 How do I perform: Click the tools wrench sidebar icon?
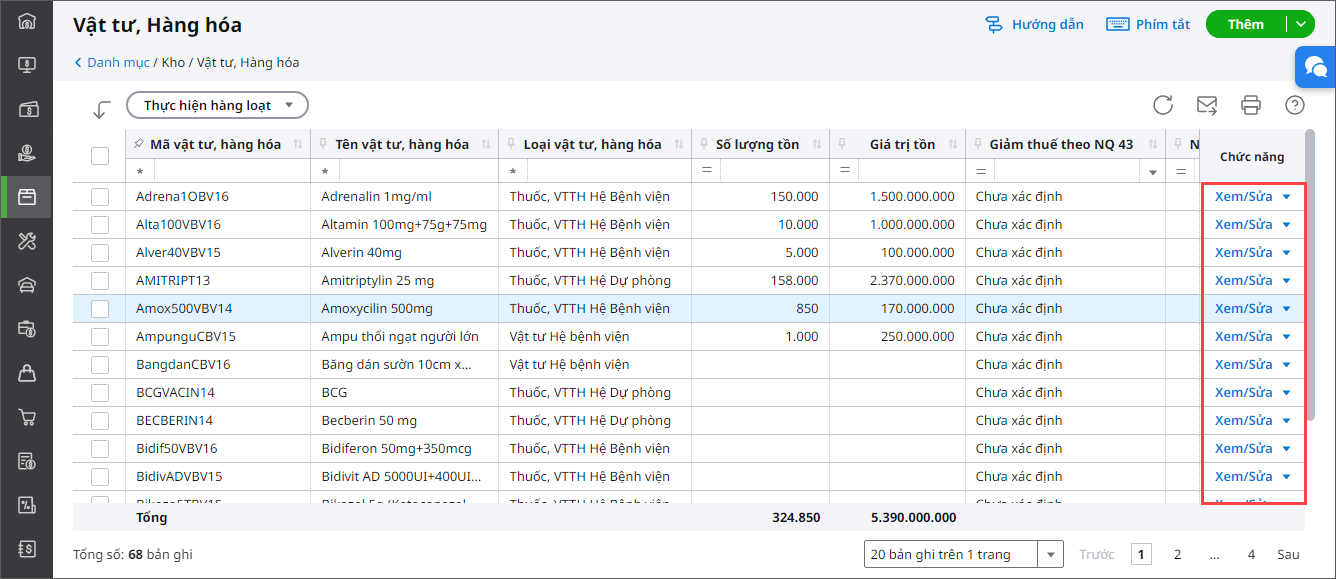point(27,241)
